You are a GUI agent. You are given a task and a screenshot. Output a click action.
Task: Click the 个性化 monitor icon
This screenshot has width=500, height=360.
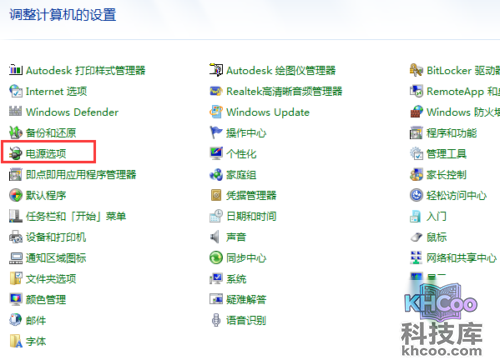pos(216,154)
